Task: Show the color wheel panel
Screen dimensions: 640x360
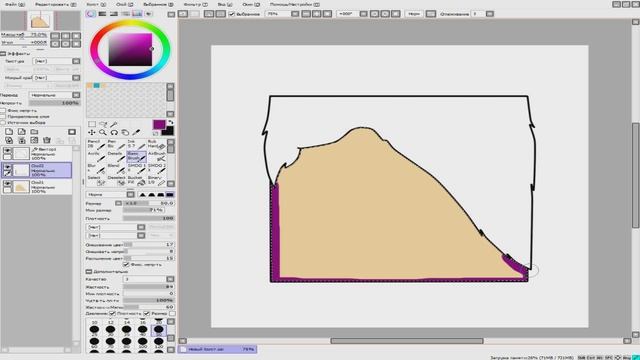Action: coord(91,14)
